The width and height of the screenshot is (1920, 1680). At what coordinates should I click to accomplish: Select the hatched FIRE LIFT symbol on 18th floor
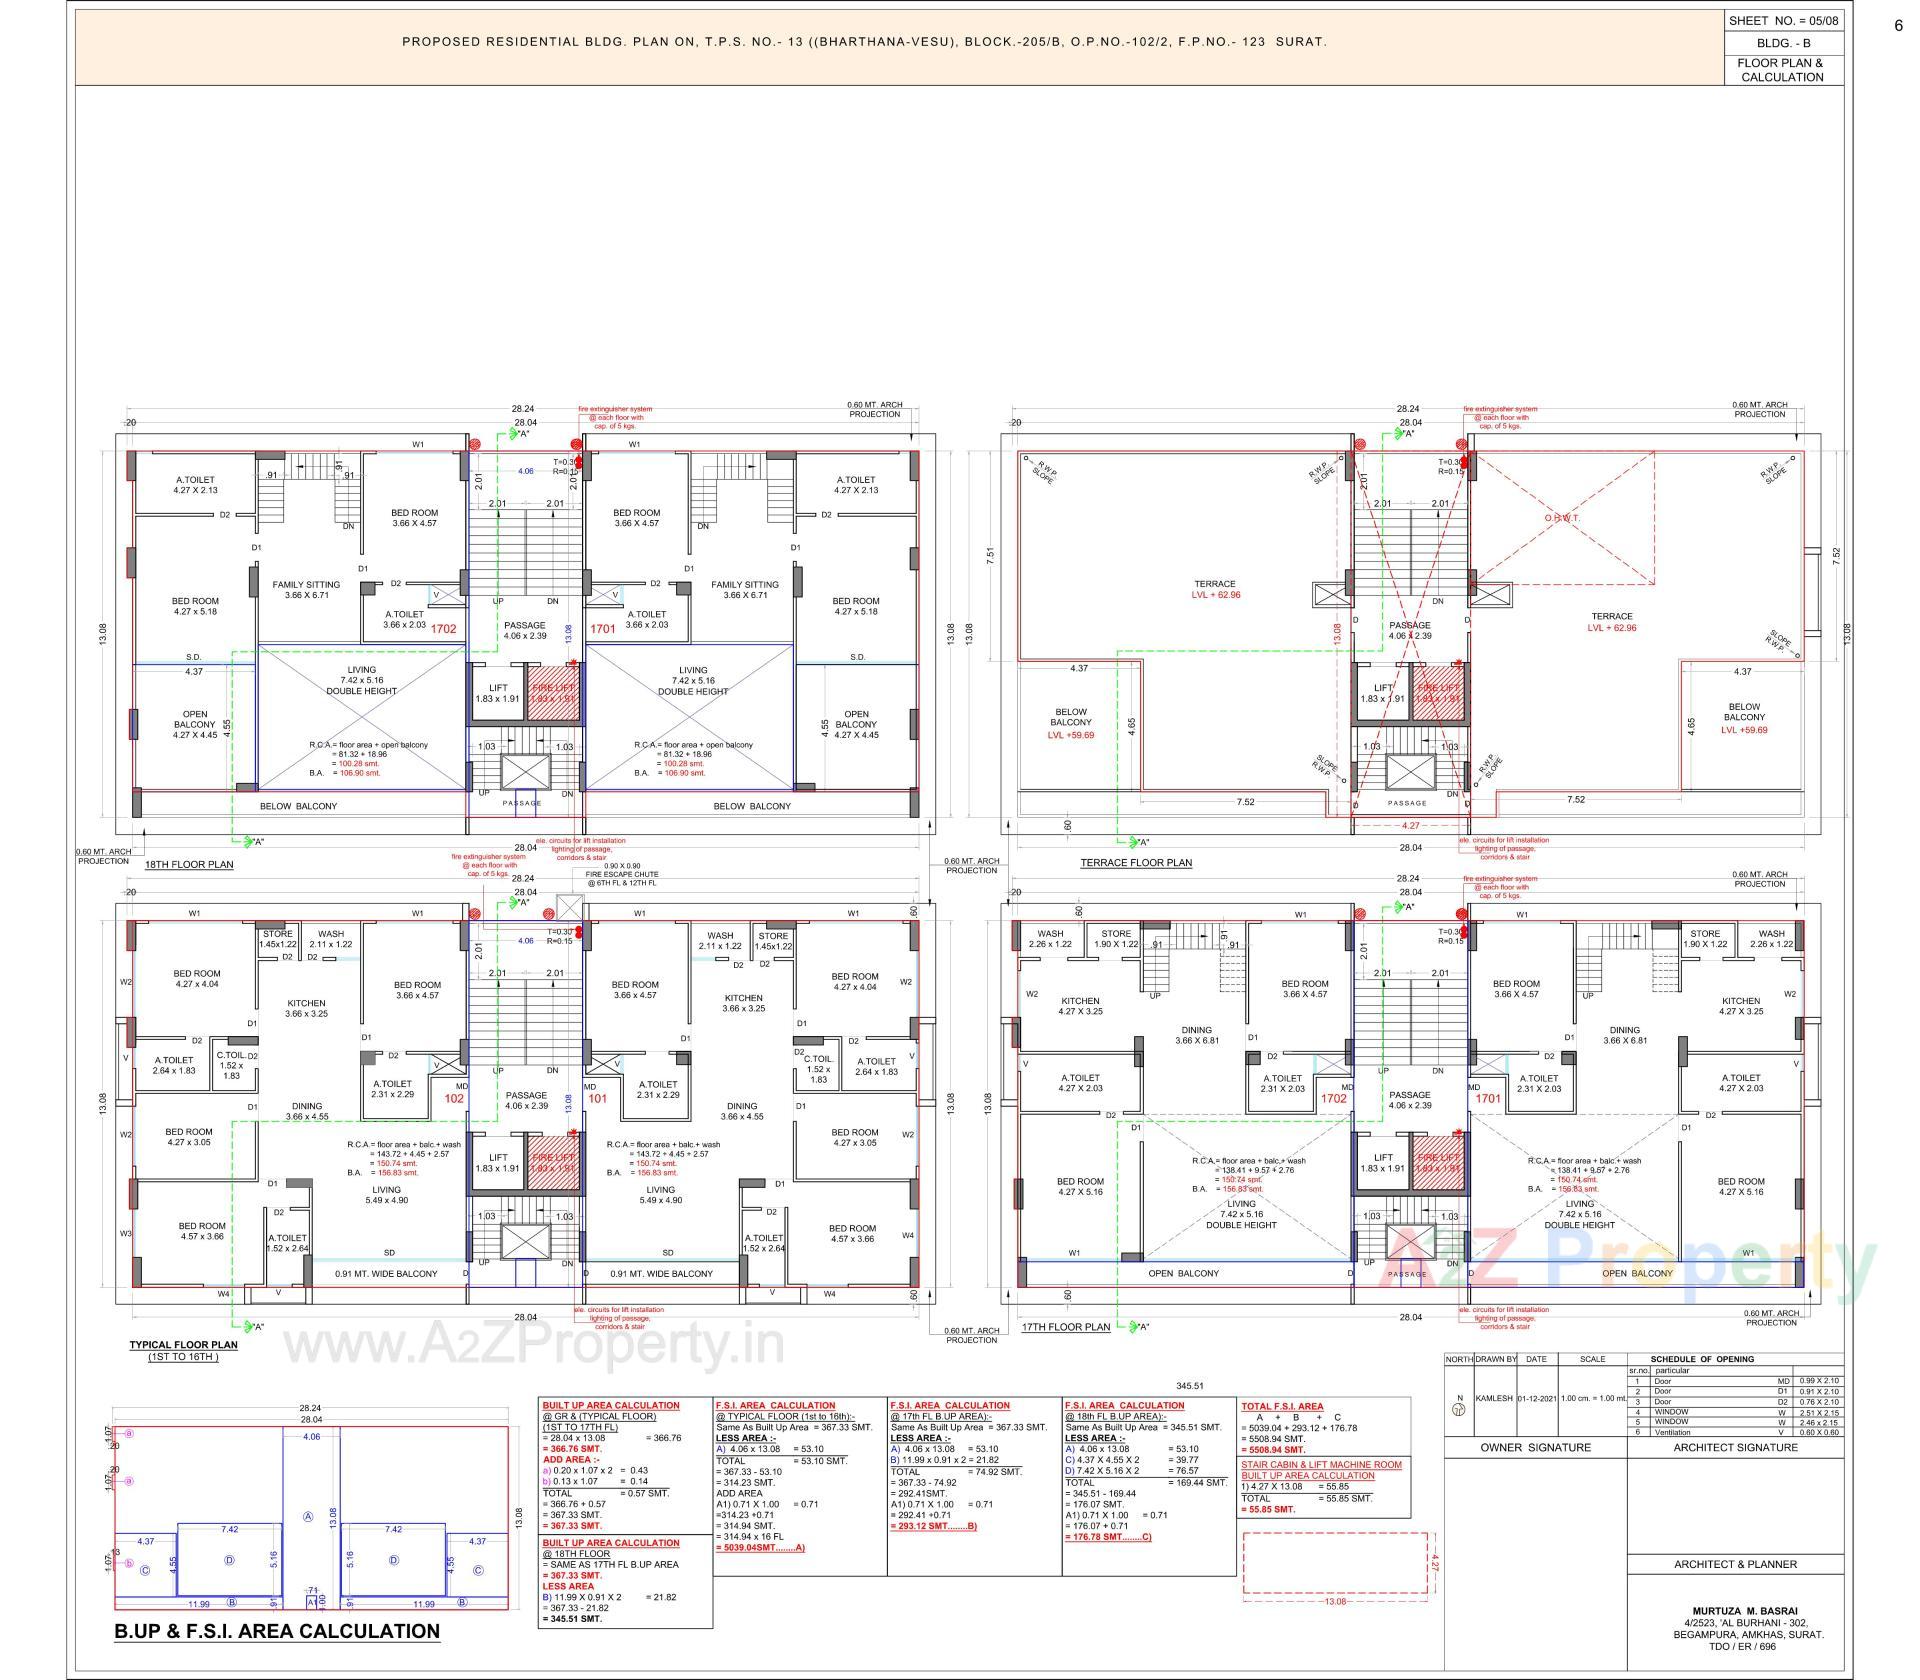pyautogui.click(x=553, y=694)
